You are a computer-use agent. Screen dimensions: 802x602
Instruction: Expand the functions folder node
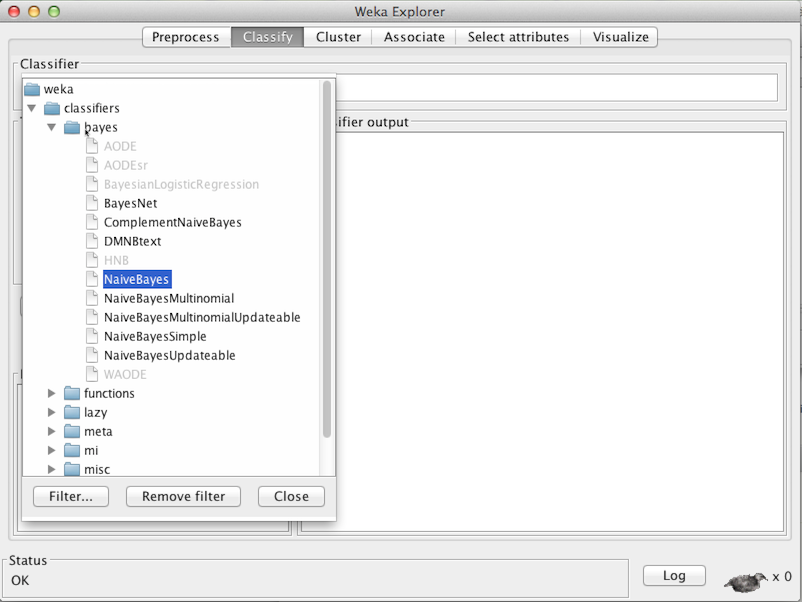[x=52, y=393]
